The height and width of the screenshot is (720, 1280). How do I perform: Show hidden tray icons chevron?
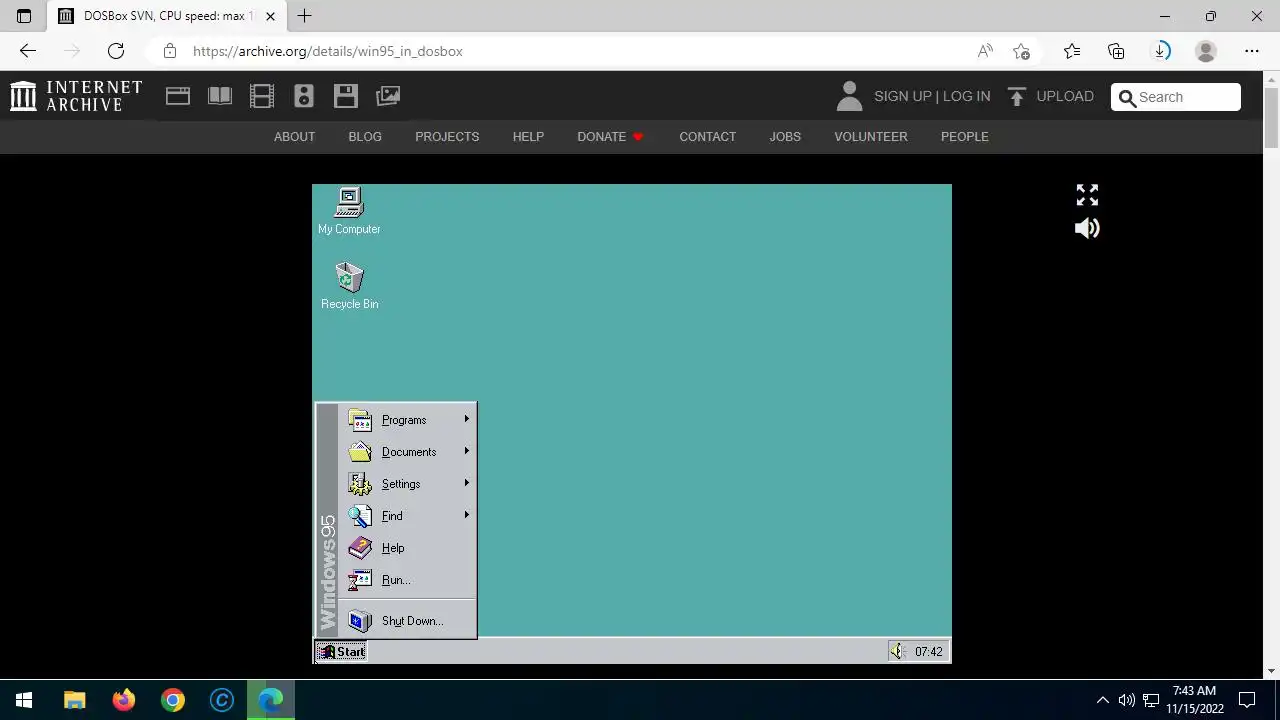coord(1102,700)
